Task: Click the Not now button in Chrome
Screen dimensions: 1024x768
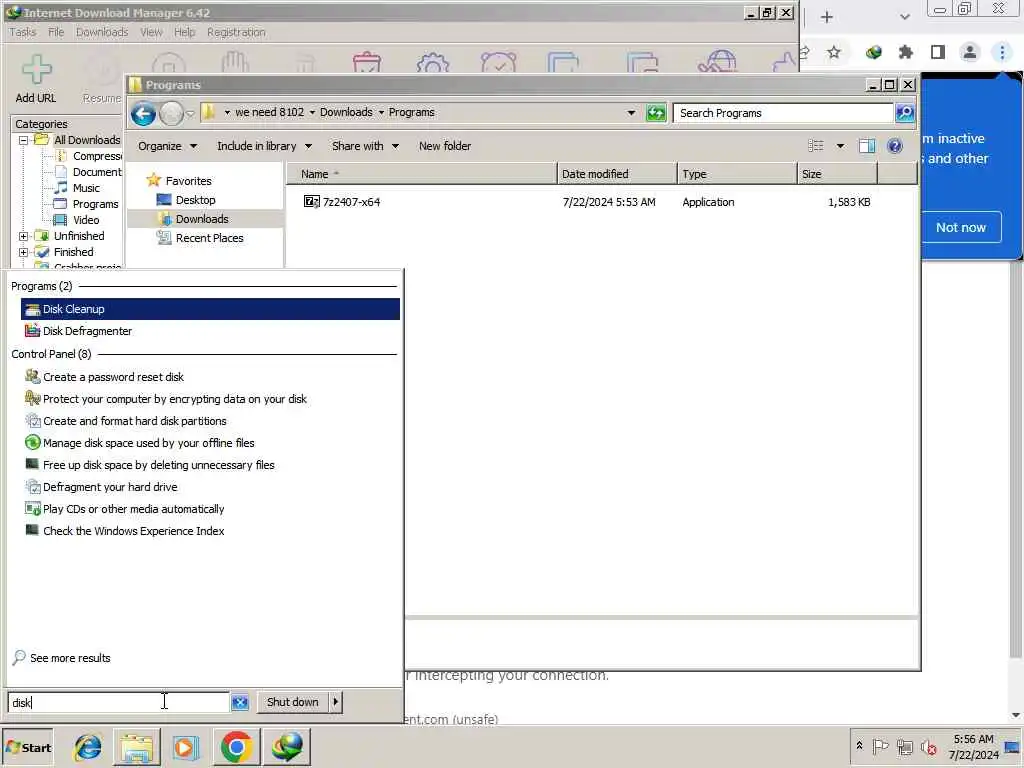Action: point(961,227)
